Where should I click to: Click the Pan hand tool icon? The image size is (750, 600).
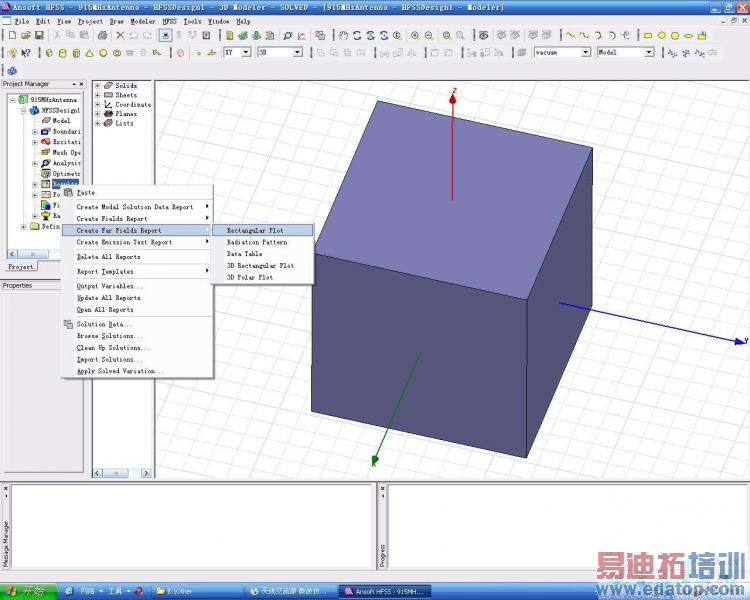tap(343, 35)
